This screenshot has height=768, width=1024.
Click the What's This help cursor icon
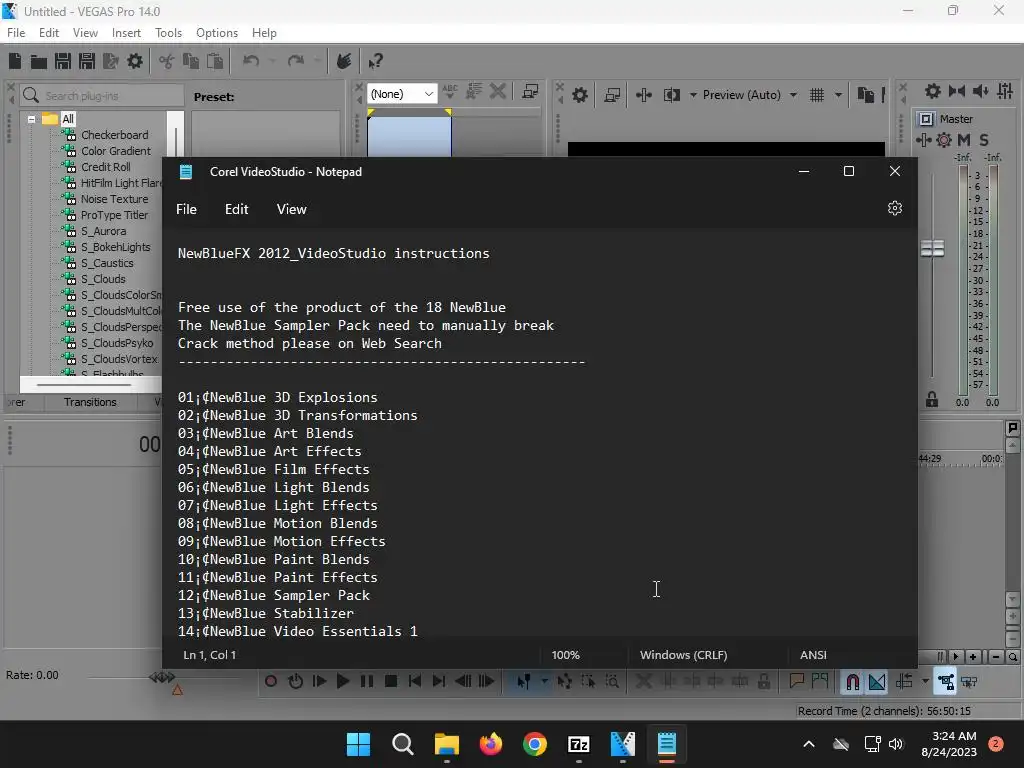point(375,61)
